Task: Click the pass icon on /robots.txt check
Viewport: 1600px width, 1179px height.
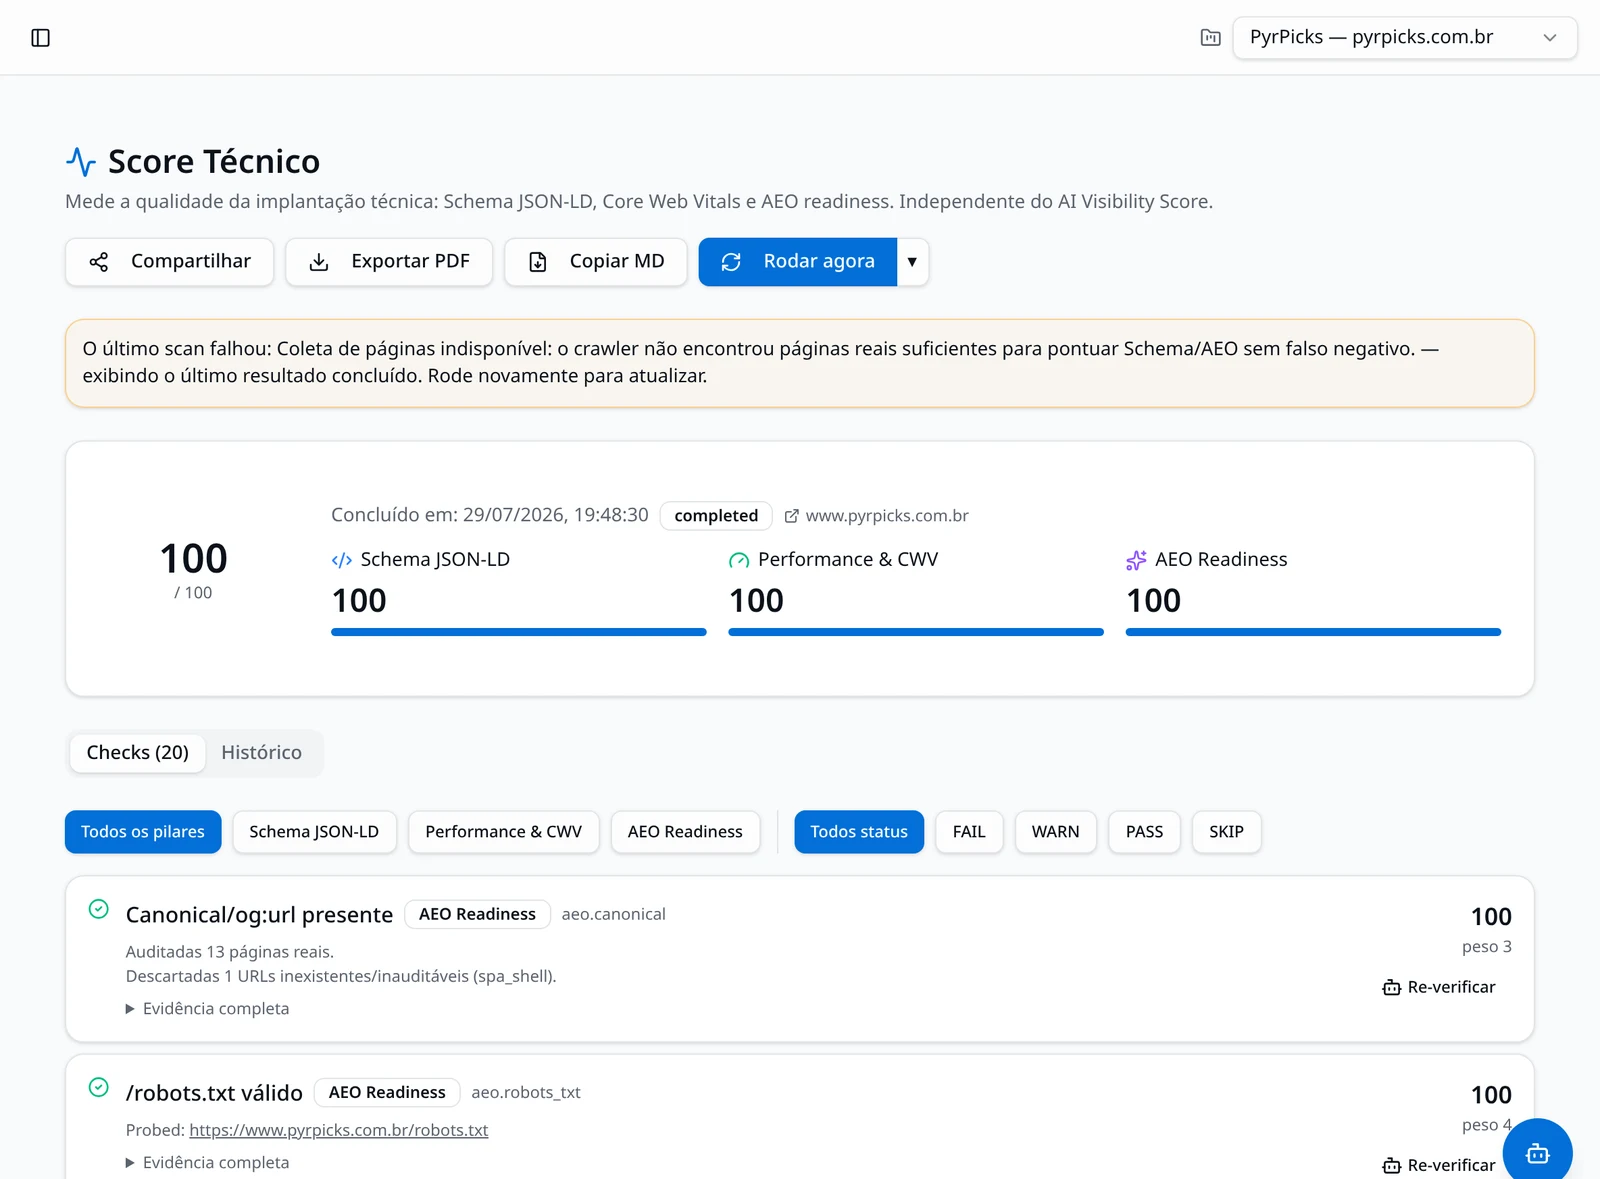Action: pos(98,1087)
